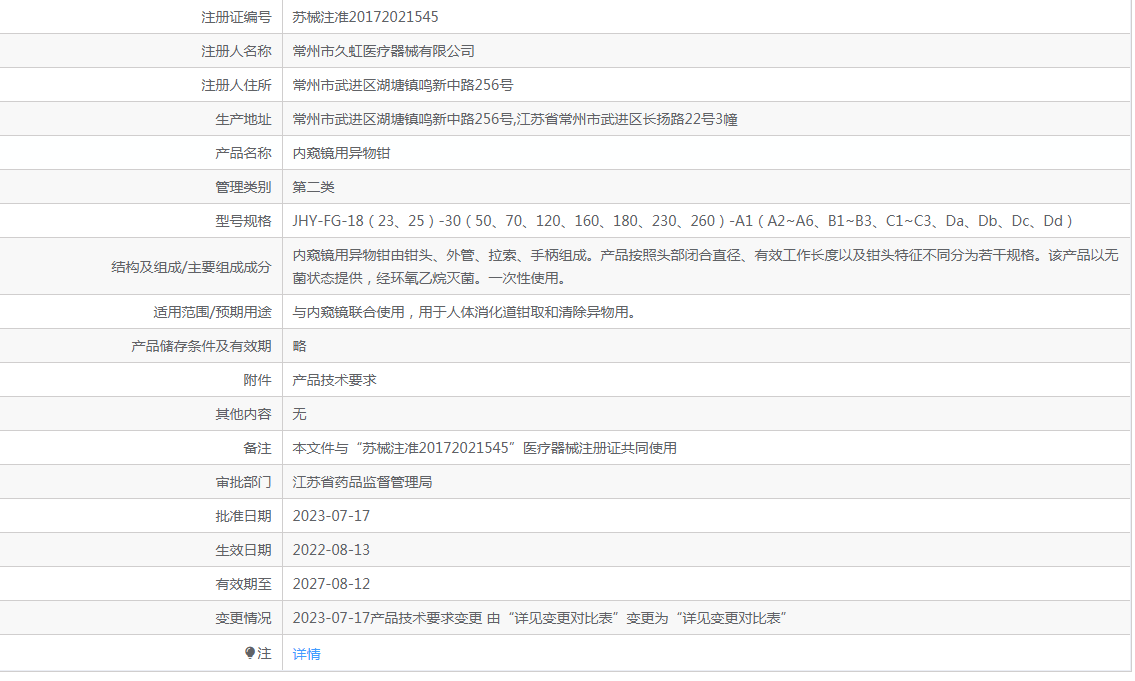Click the 结构及组成/主要组成成分 label
This screenshot has height=681, width=1135.
click(x=191, y=267)
